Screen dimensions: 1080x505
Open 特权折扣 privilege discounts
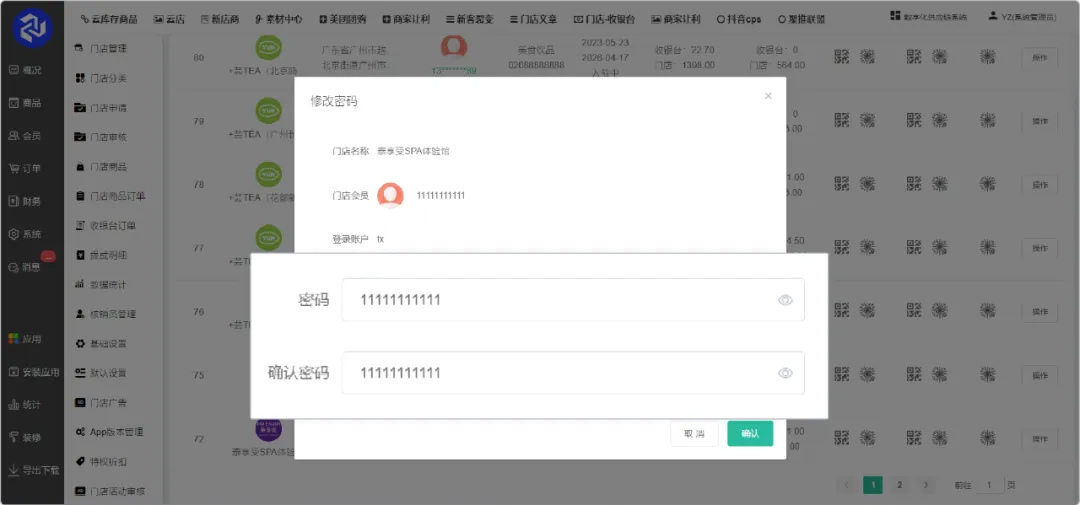click(x=101, y=462)
